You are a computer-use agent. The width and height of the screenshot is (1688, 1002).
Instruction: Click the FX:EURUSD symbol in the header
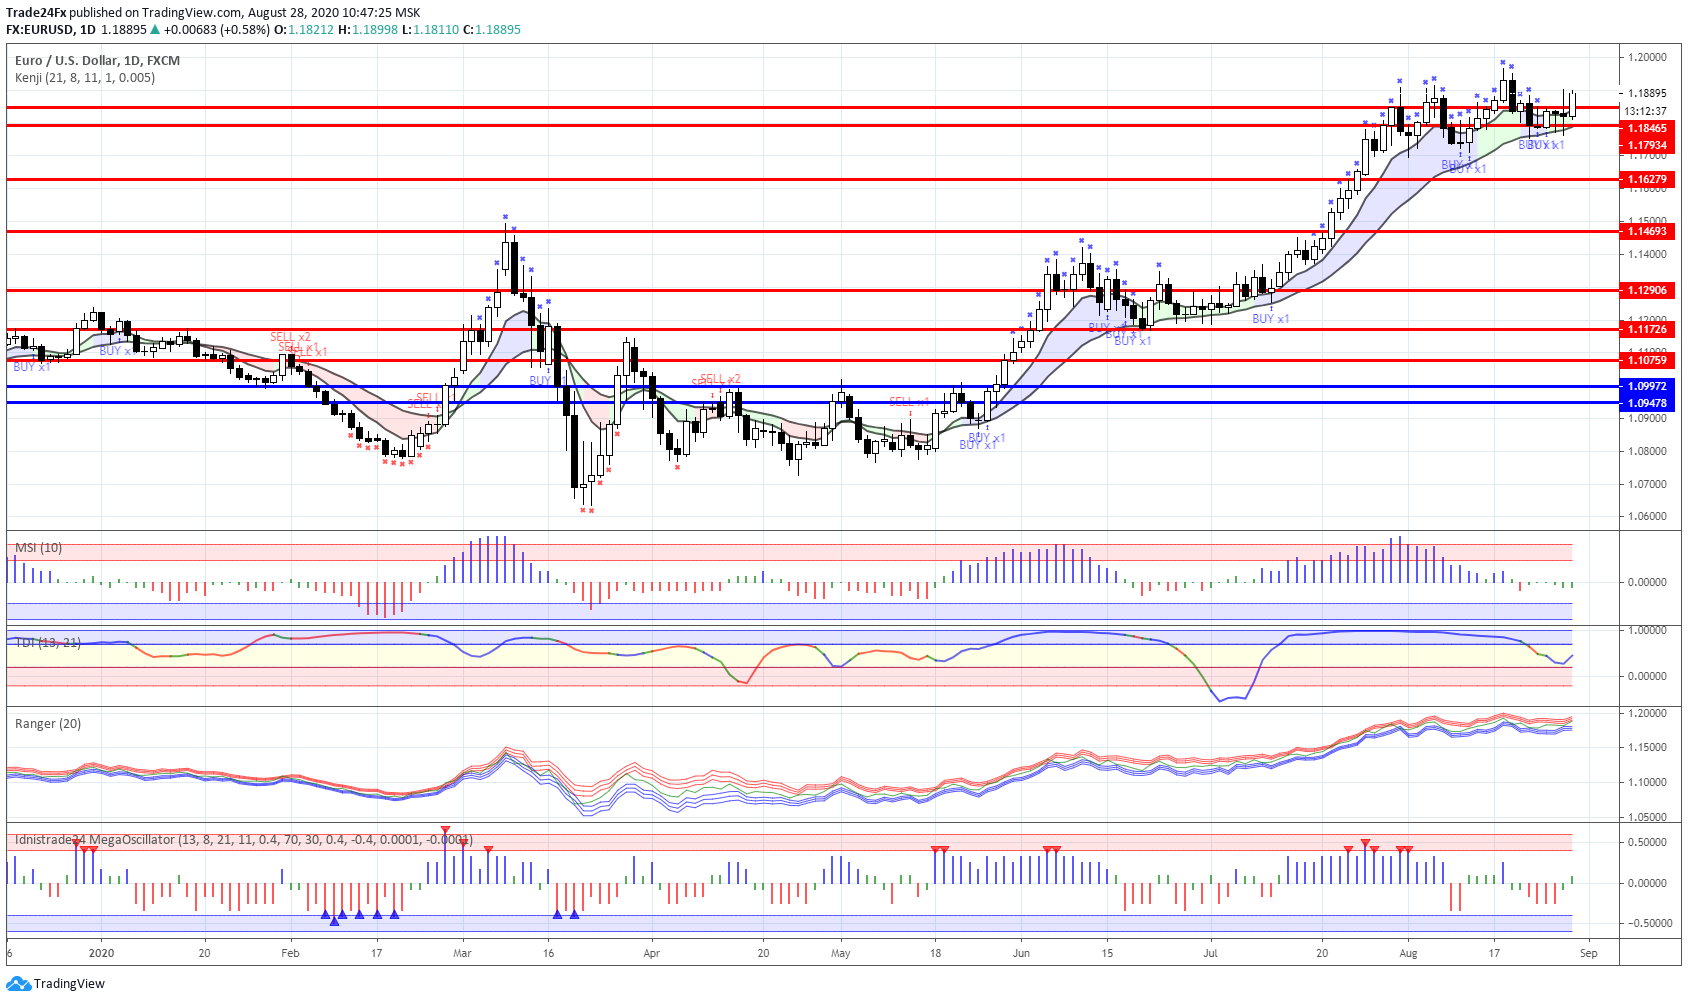41,29
